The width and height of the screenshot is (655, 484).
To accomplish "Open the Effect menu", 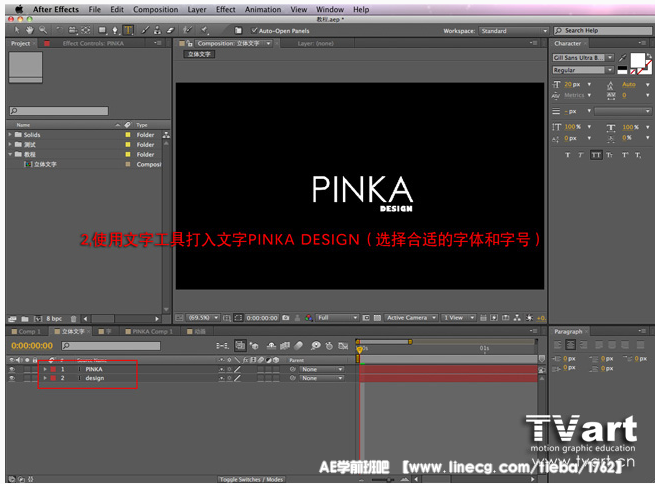I will [x=226, y=9].
